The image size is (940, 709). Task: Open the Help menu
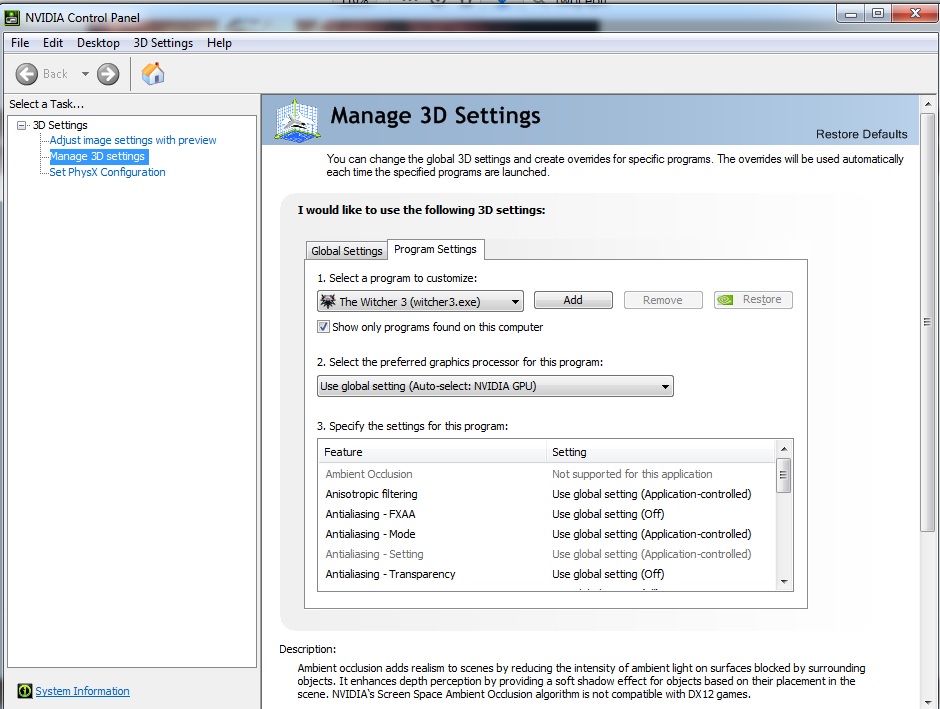pos(219,43)
